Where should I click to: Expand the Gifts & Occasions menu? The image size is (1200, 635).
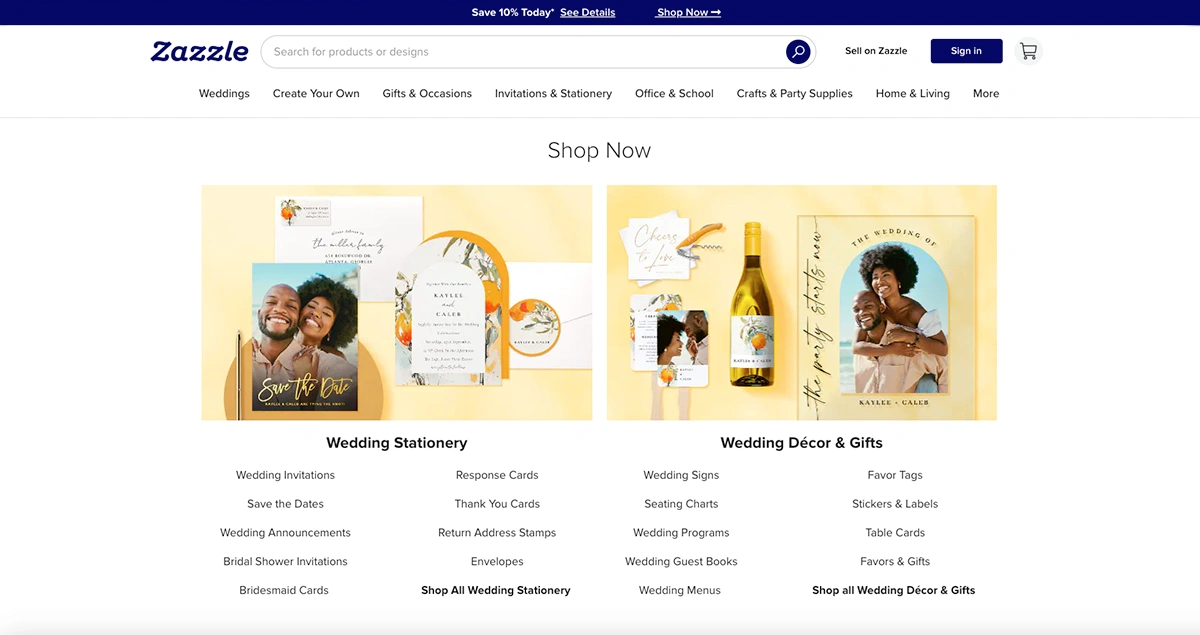tap(427, 93)
